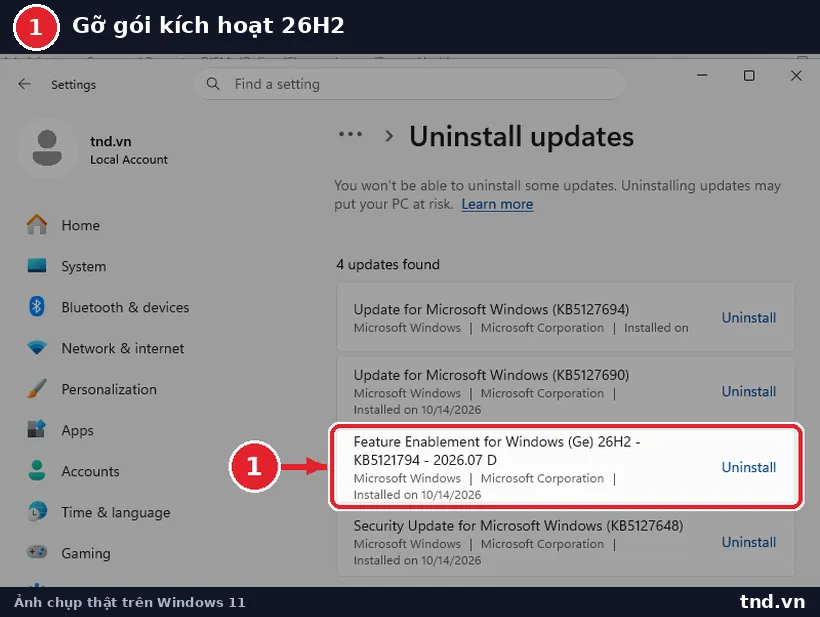Screen dimensions: 820x617
Task: Open Personalization settings
Action: [109, 390]
